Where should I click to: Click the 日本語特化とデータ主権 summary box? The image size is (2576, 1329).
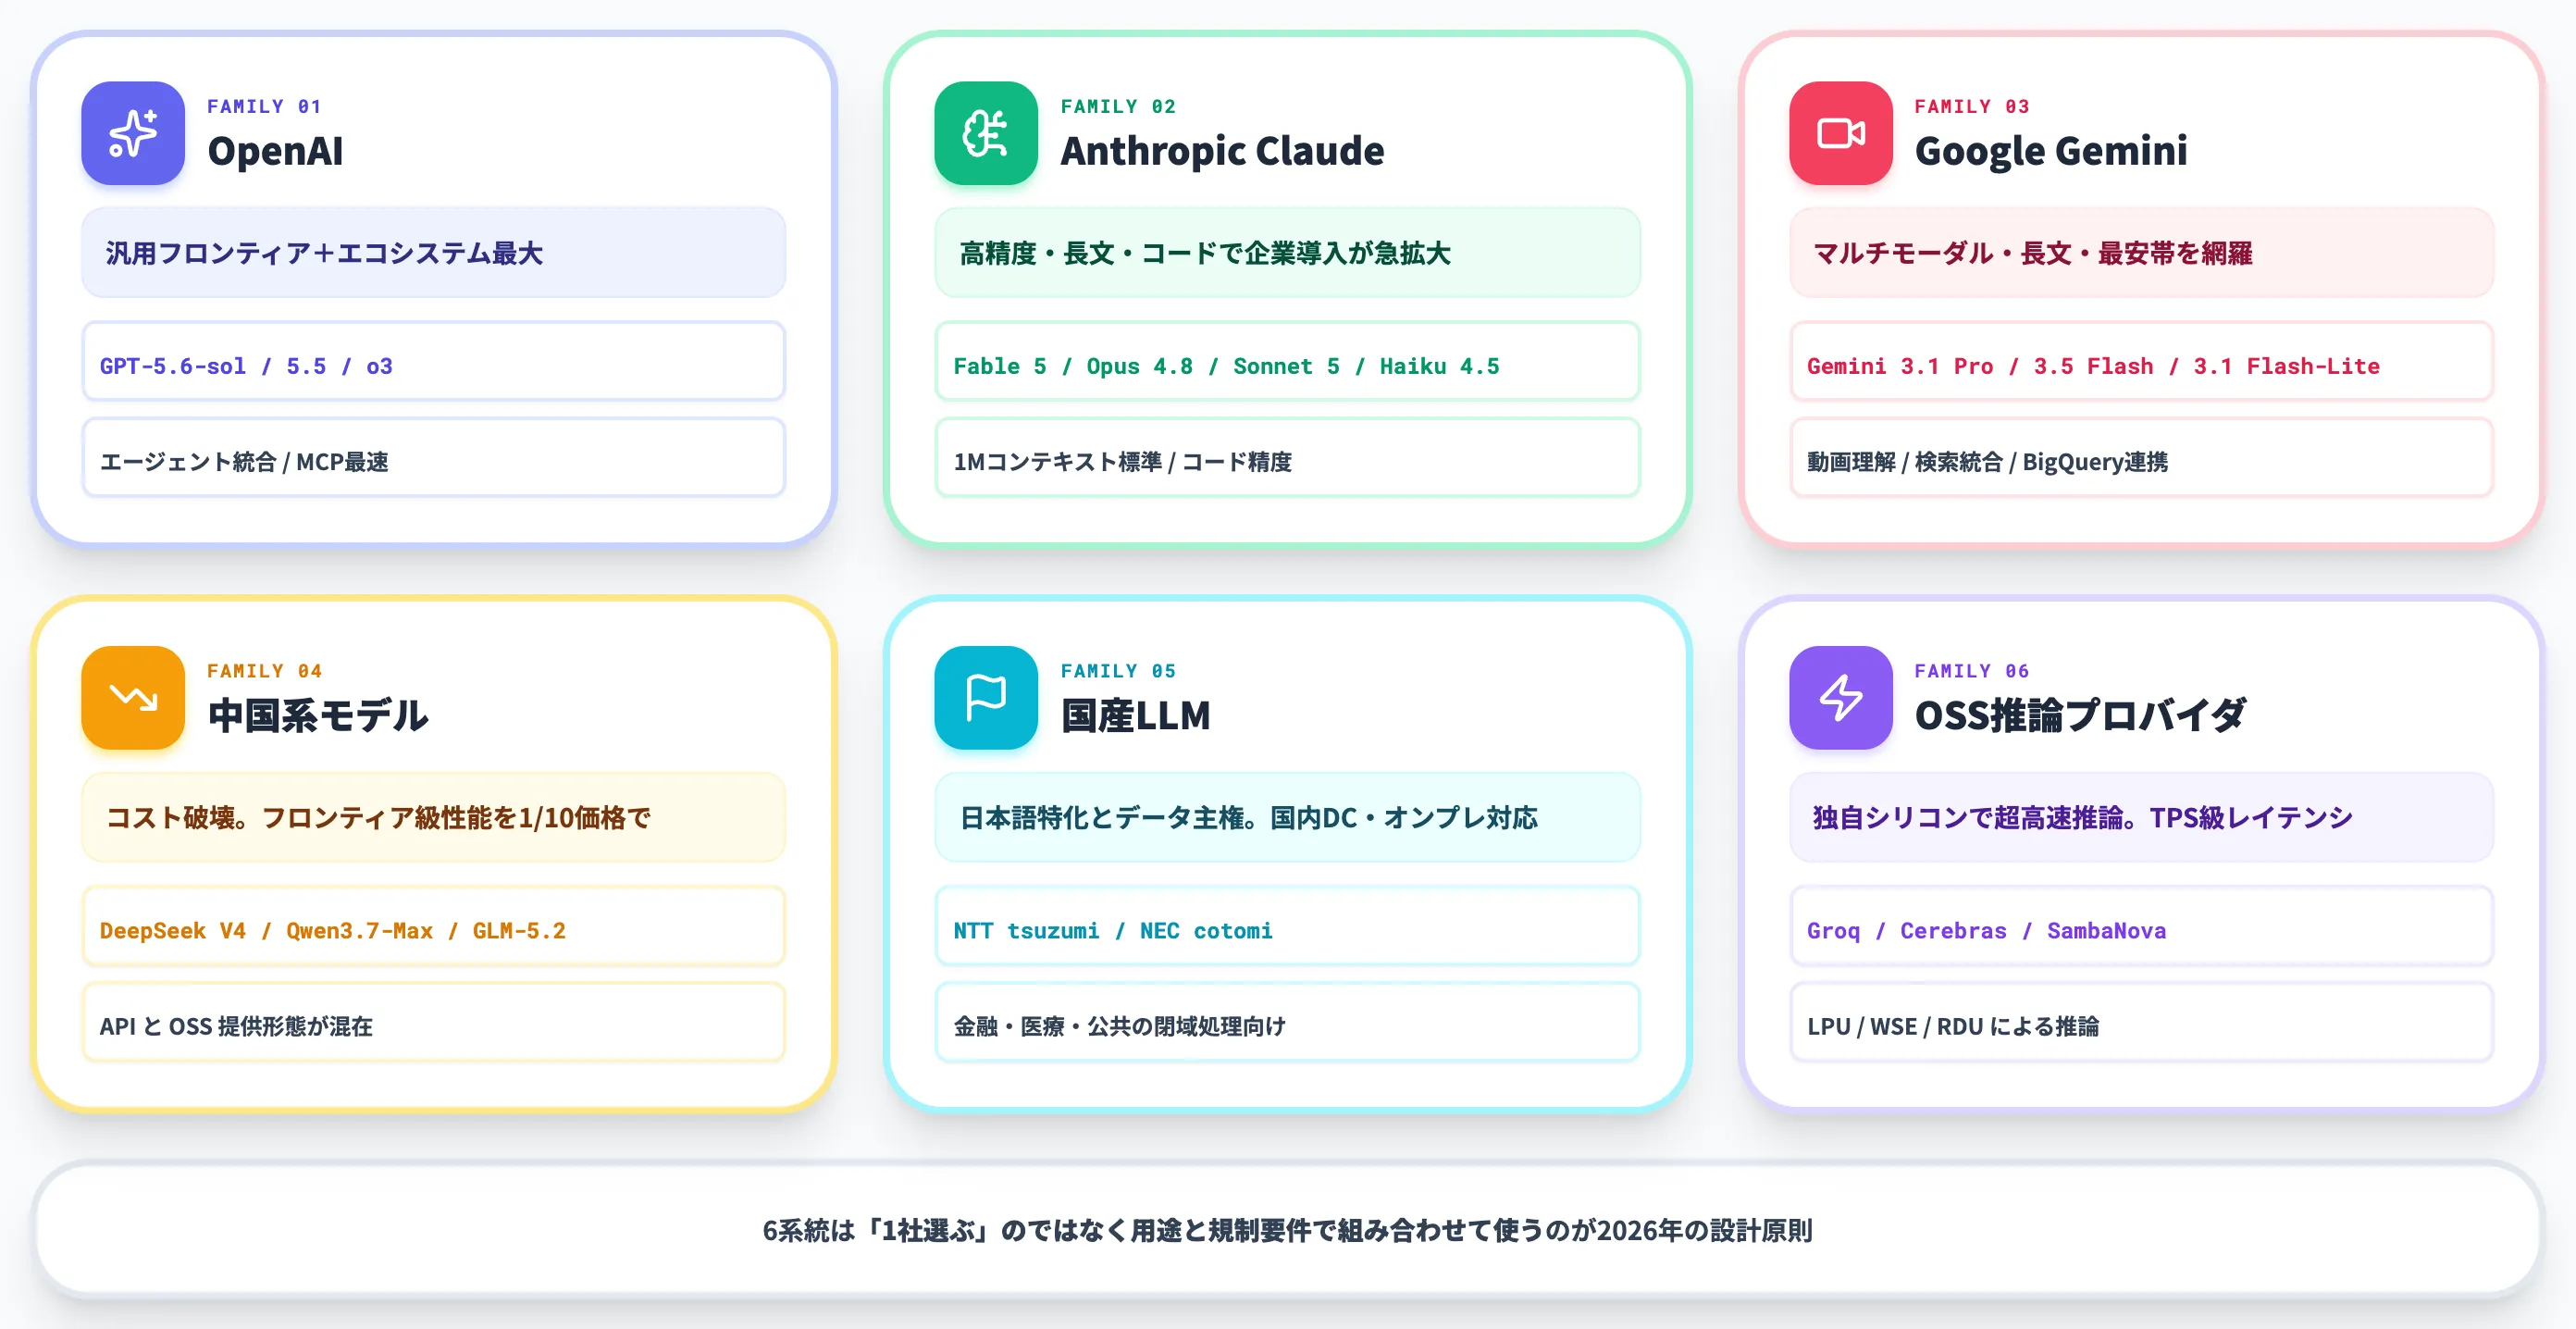coord(1288,818)
